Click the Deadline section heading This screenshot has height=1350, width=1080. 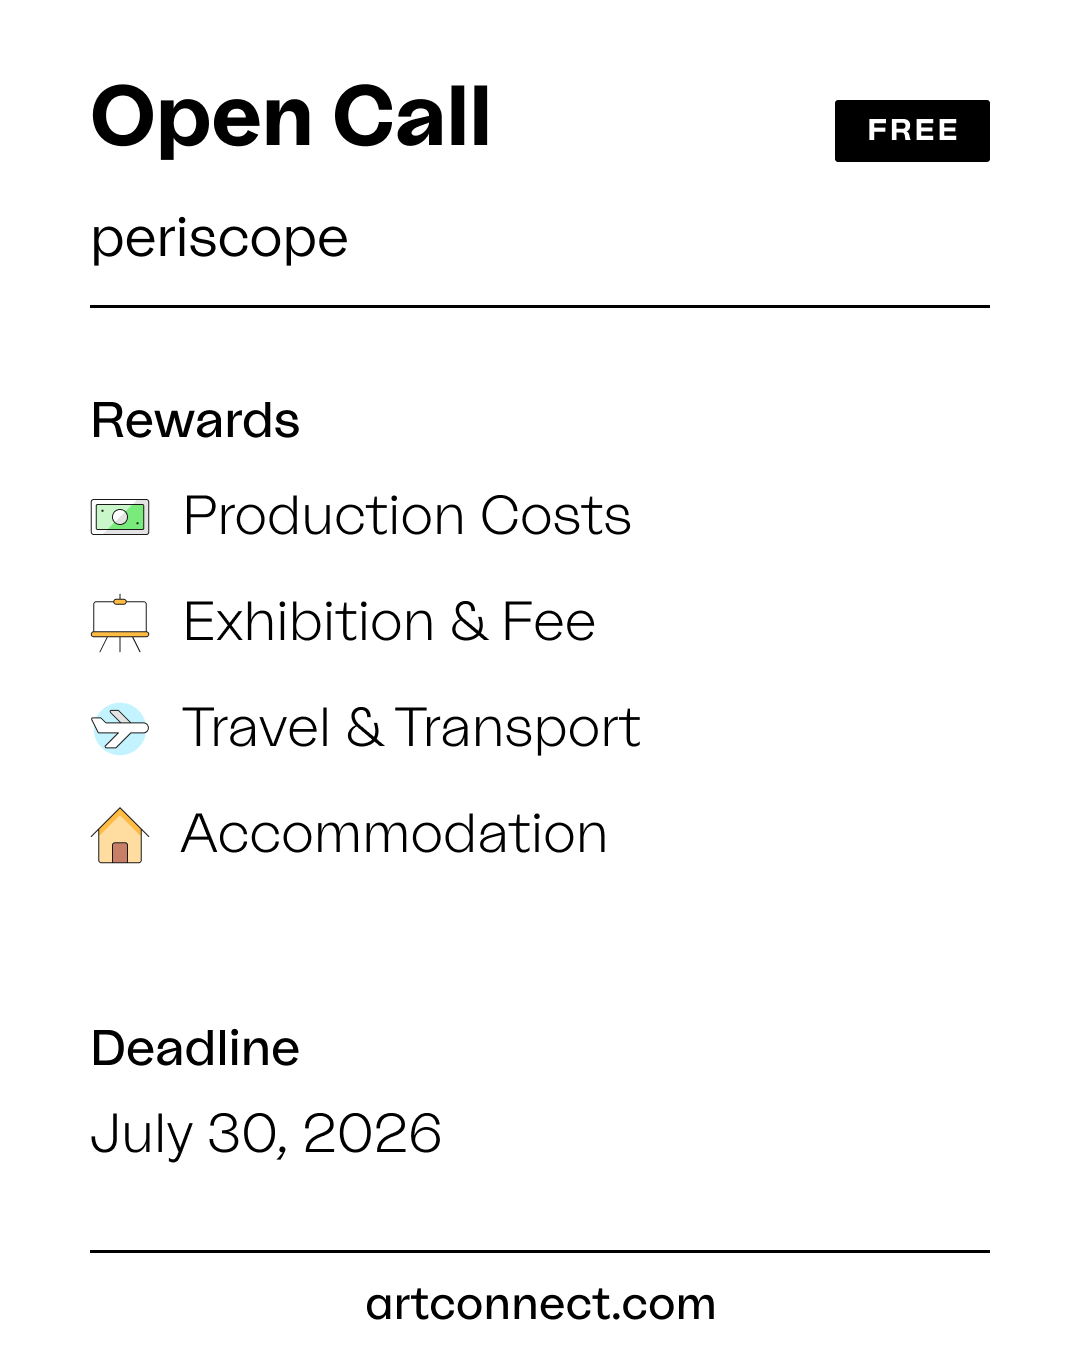195,1049
